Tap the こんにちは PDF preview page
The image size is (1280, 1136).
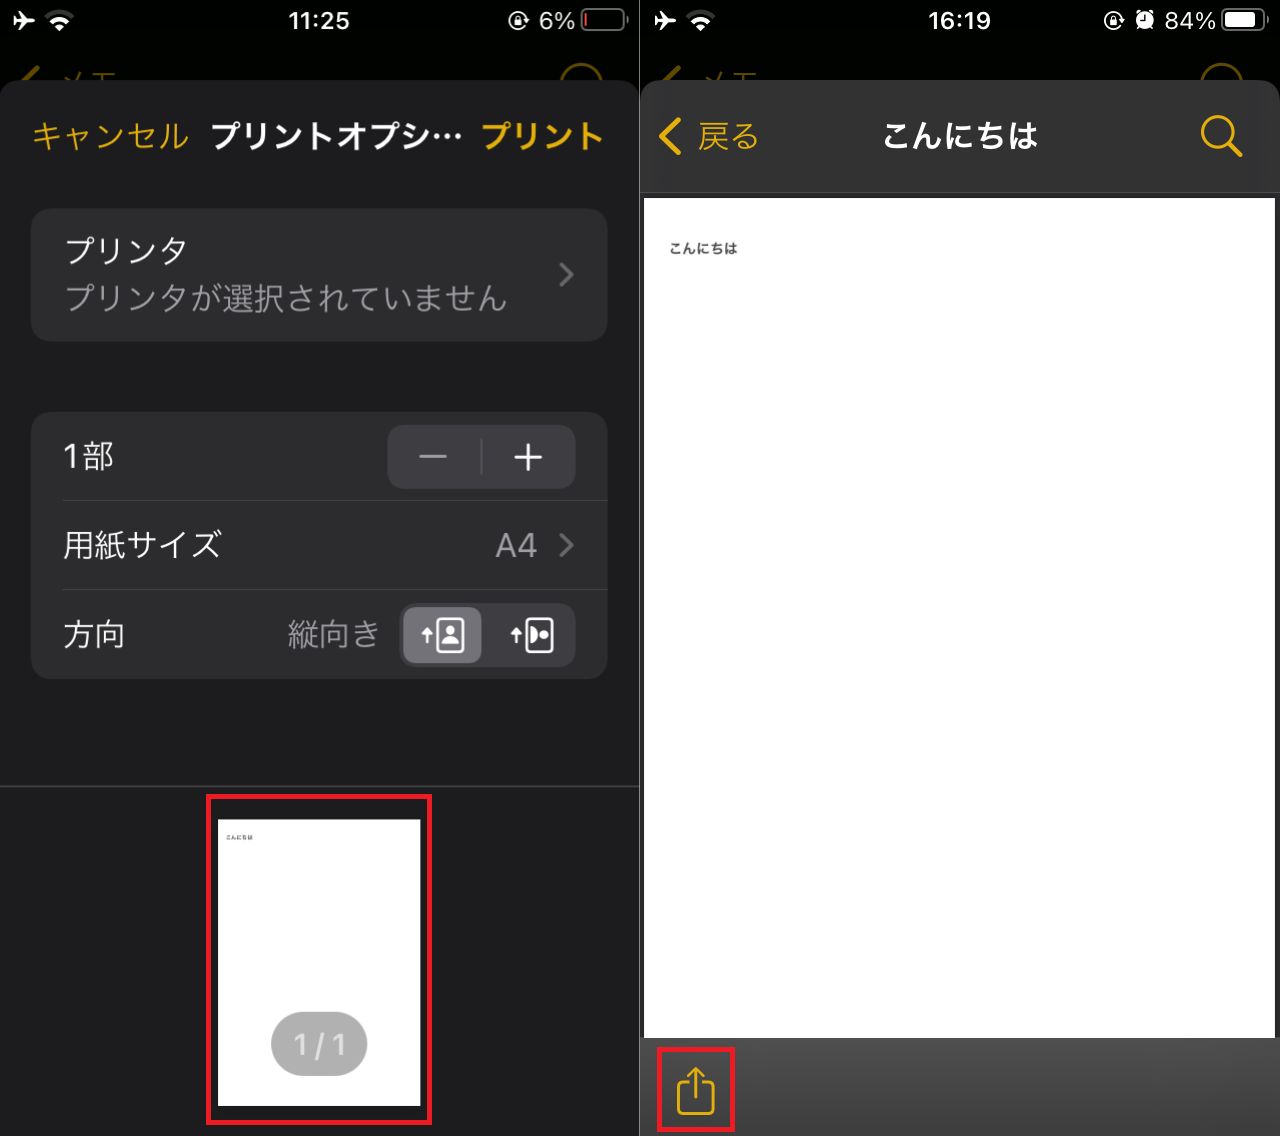click(959, 617)
